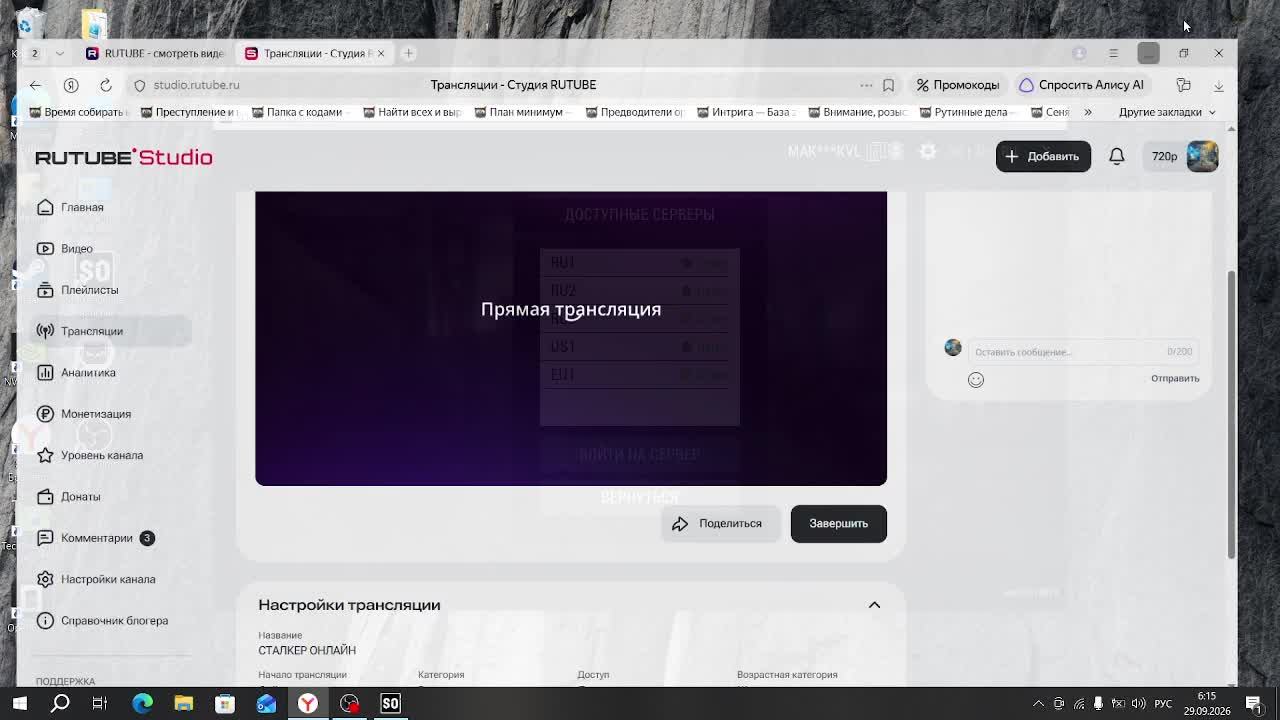Open the browser hamburger menu

(x=1113, y=53)
